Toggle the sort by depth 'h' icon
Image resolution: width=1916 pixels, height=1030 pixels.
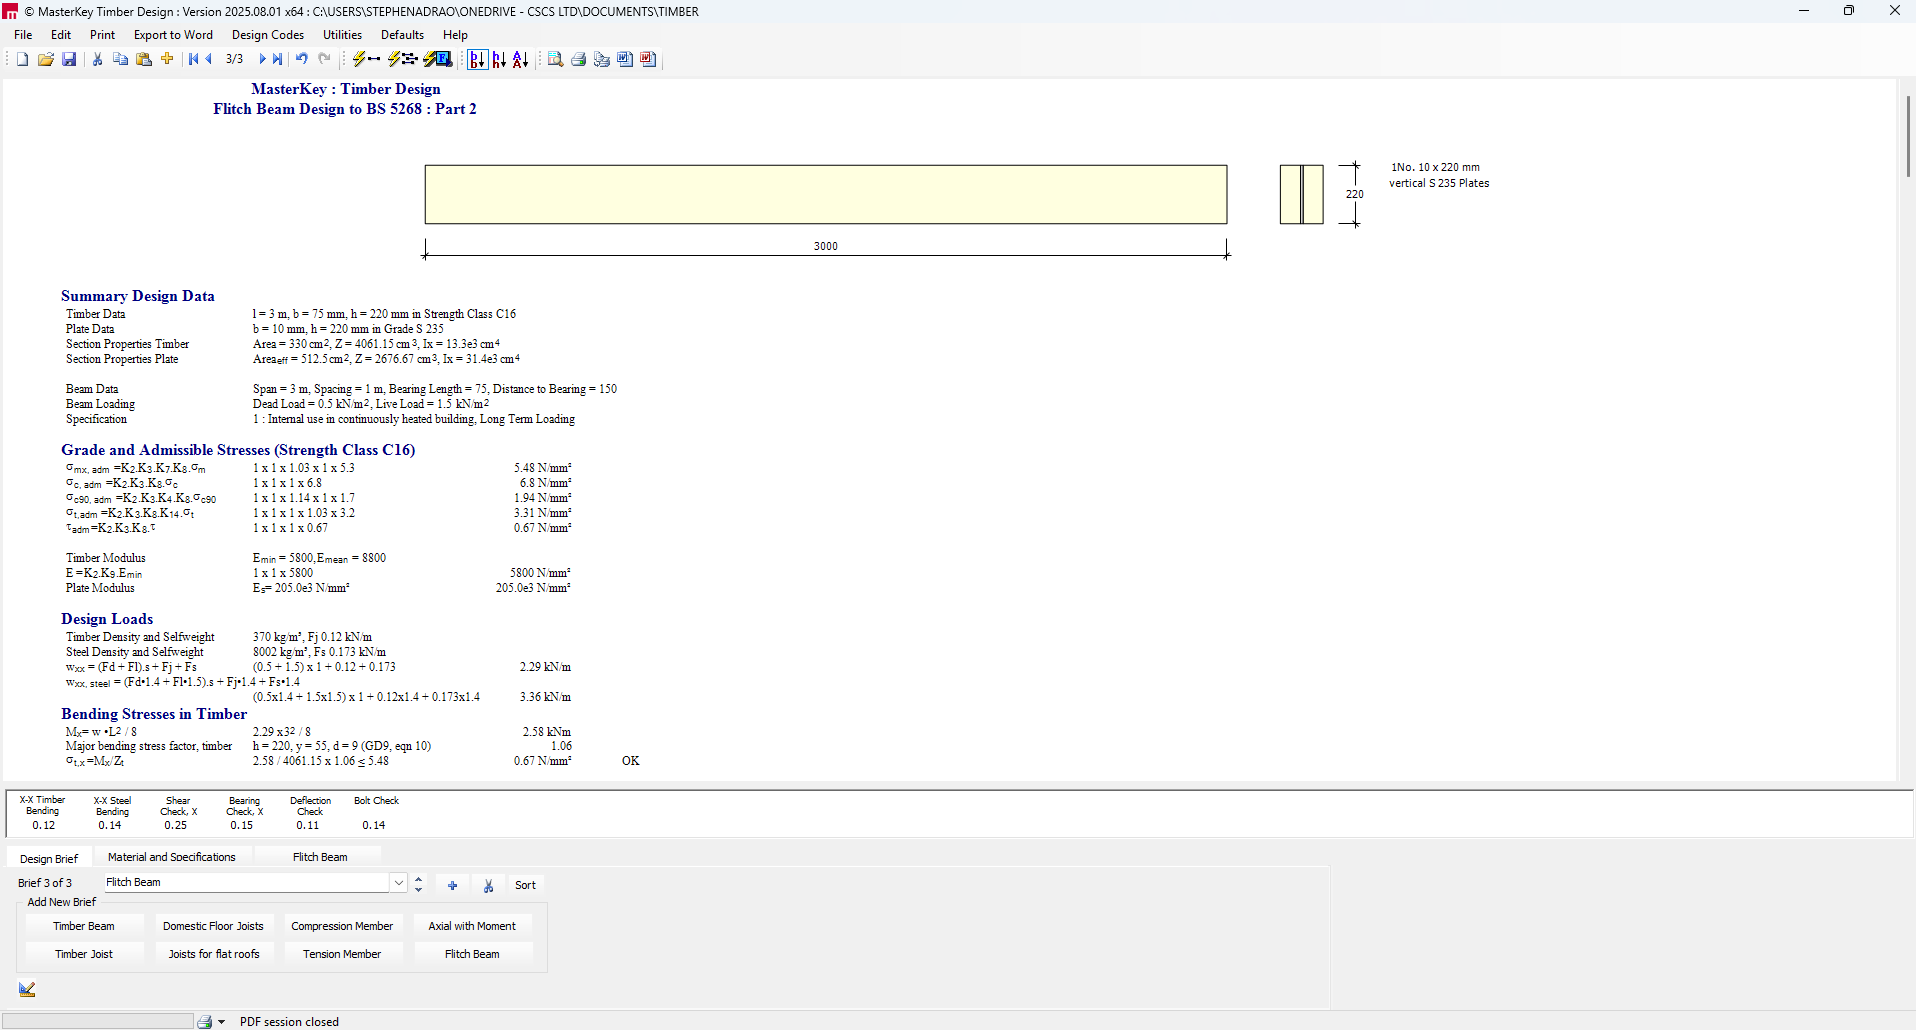499,60
